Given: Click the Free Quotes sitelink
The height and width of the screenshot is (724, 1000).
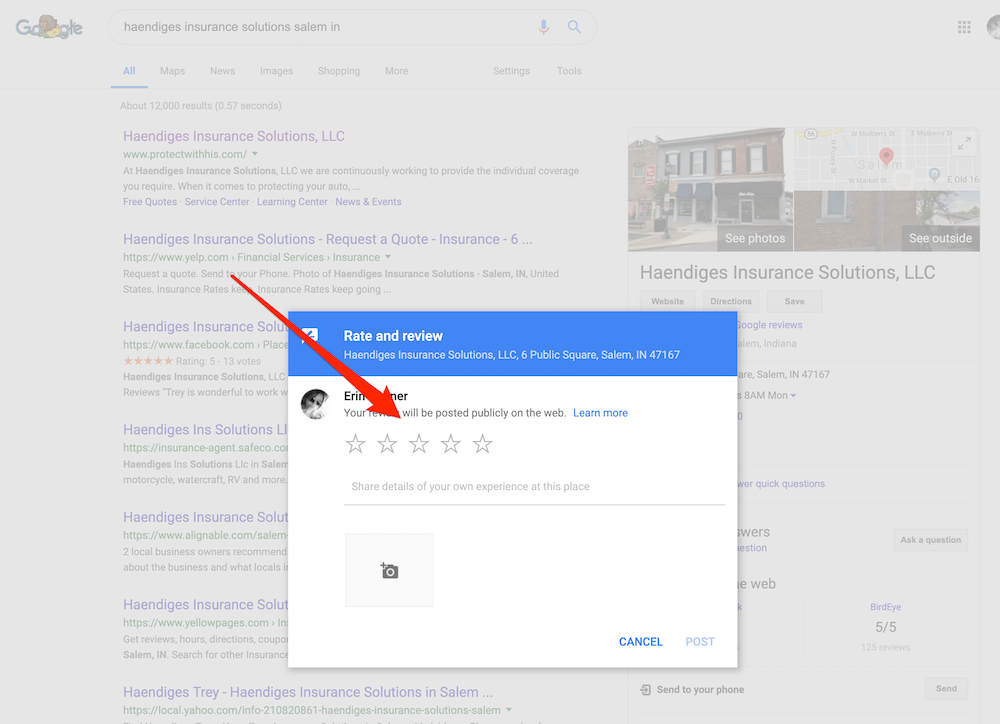Looking at the screenshot, I should tap(150, 202).
